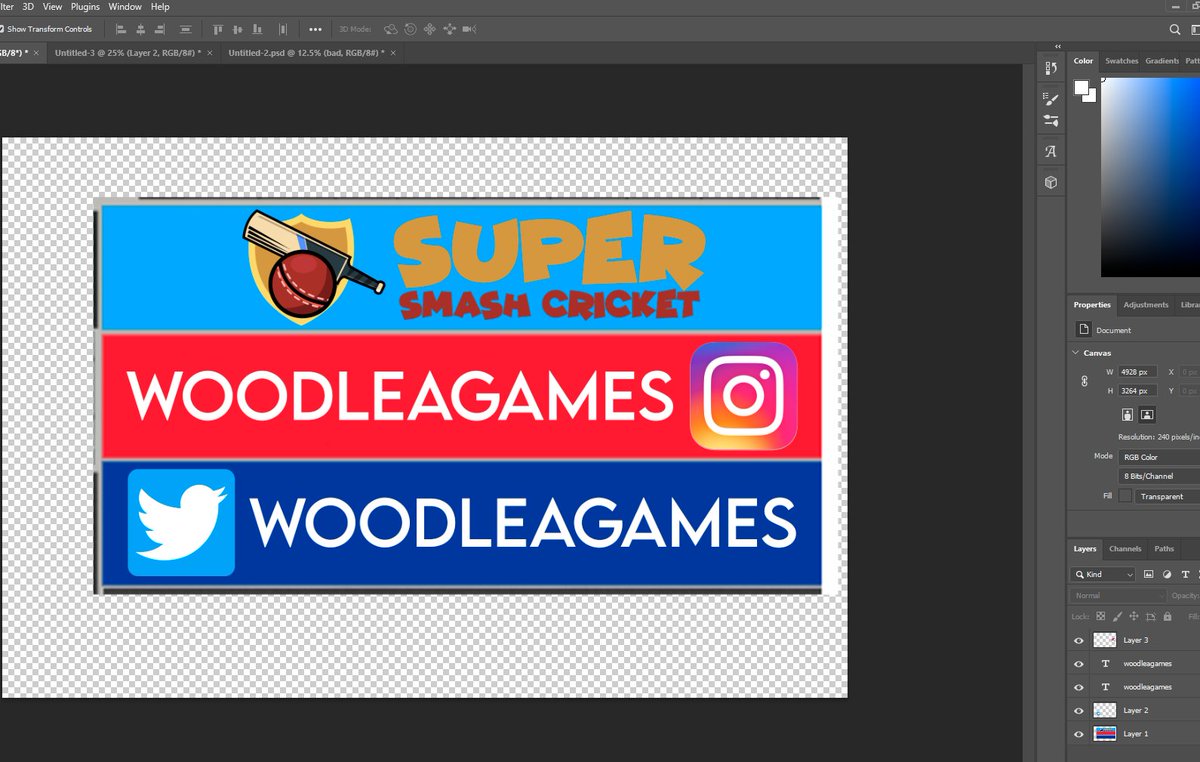Click the Lock position move icon
1200x762 pixels.
point(1134,617)
